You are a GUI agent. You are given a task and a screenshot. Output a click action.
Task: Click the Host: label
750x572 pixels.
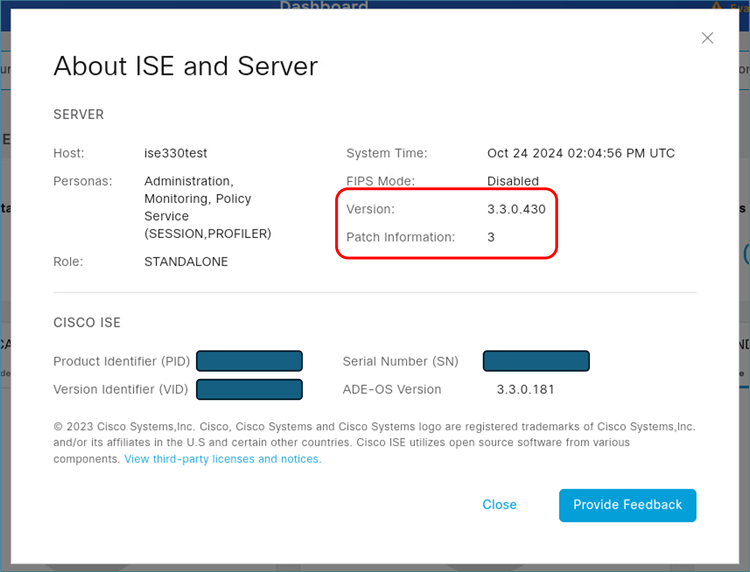(69, 153)
